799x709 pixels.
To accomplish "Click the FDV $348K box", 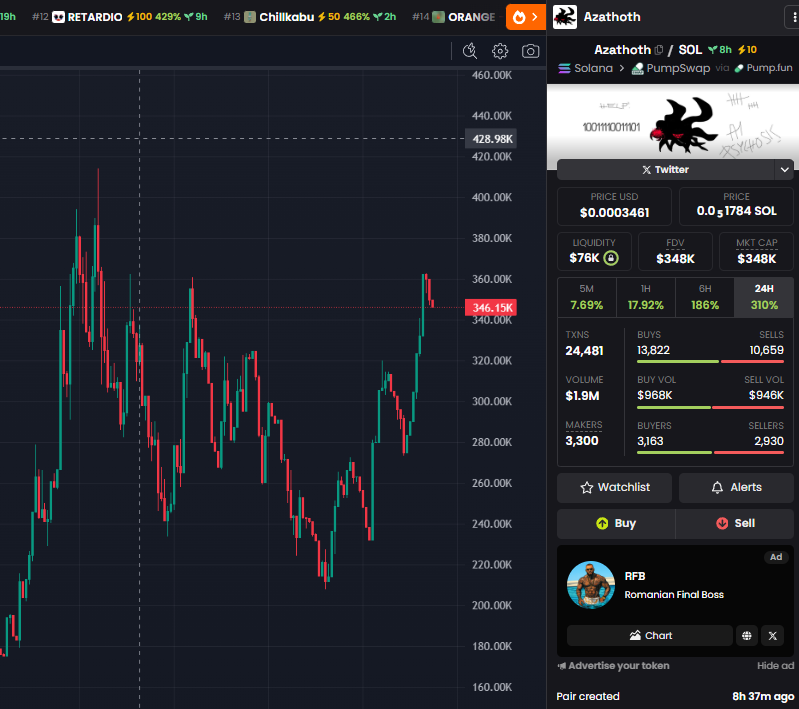I will 675,251.
